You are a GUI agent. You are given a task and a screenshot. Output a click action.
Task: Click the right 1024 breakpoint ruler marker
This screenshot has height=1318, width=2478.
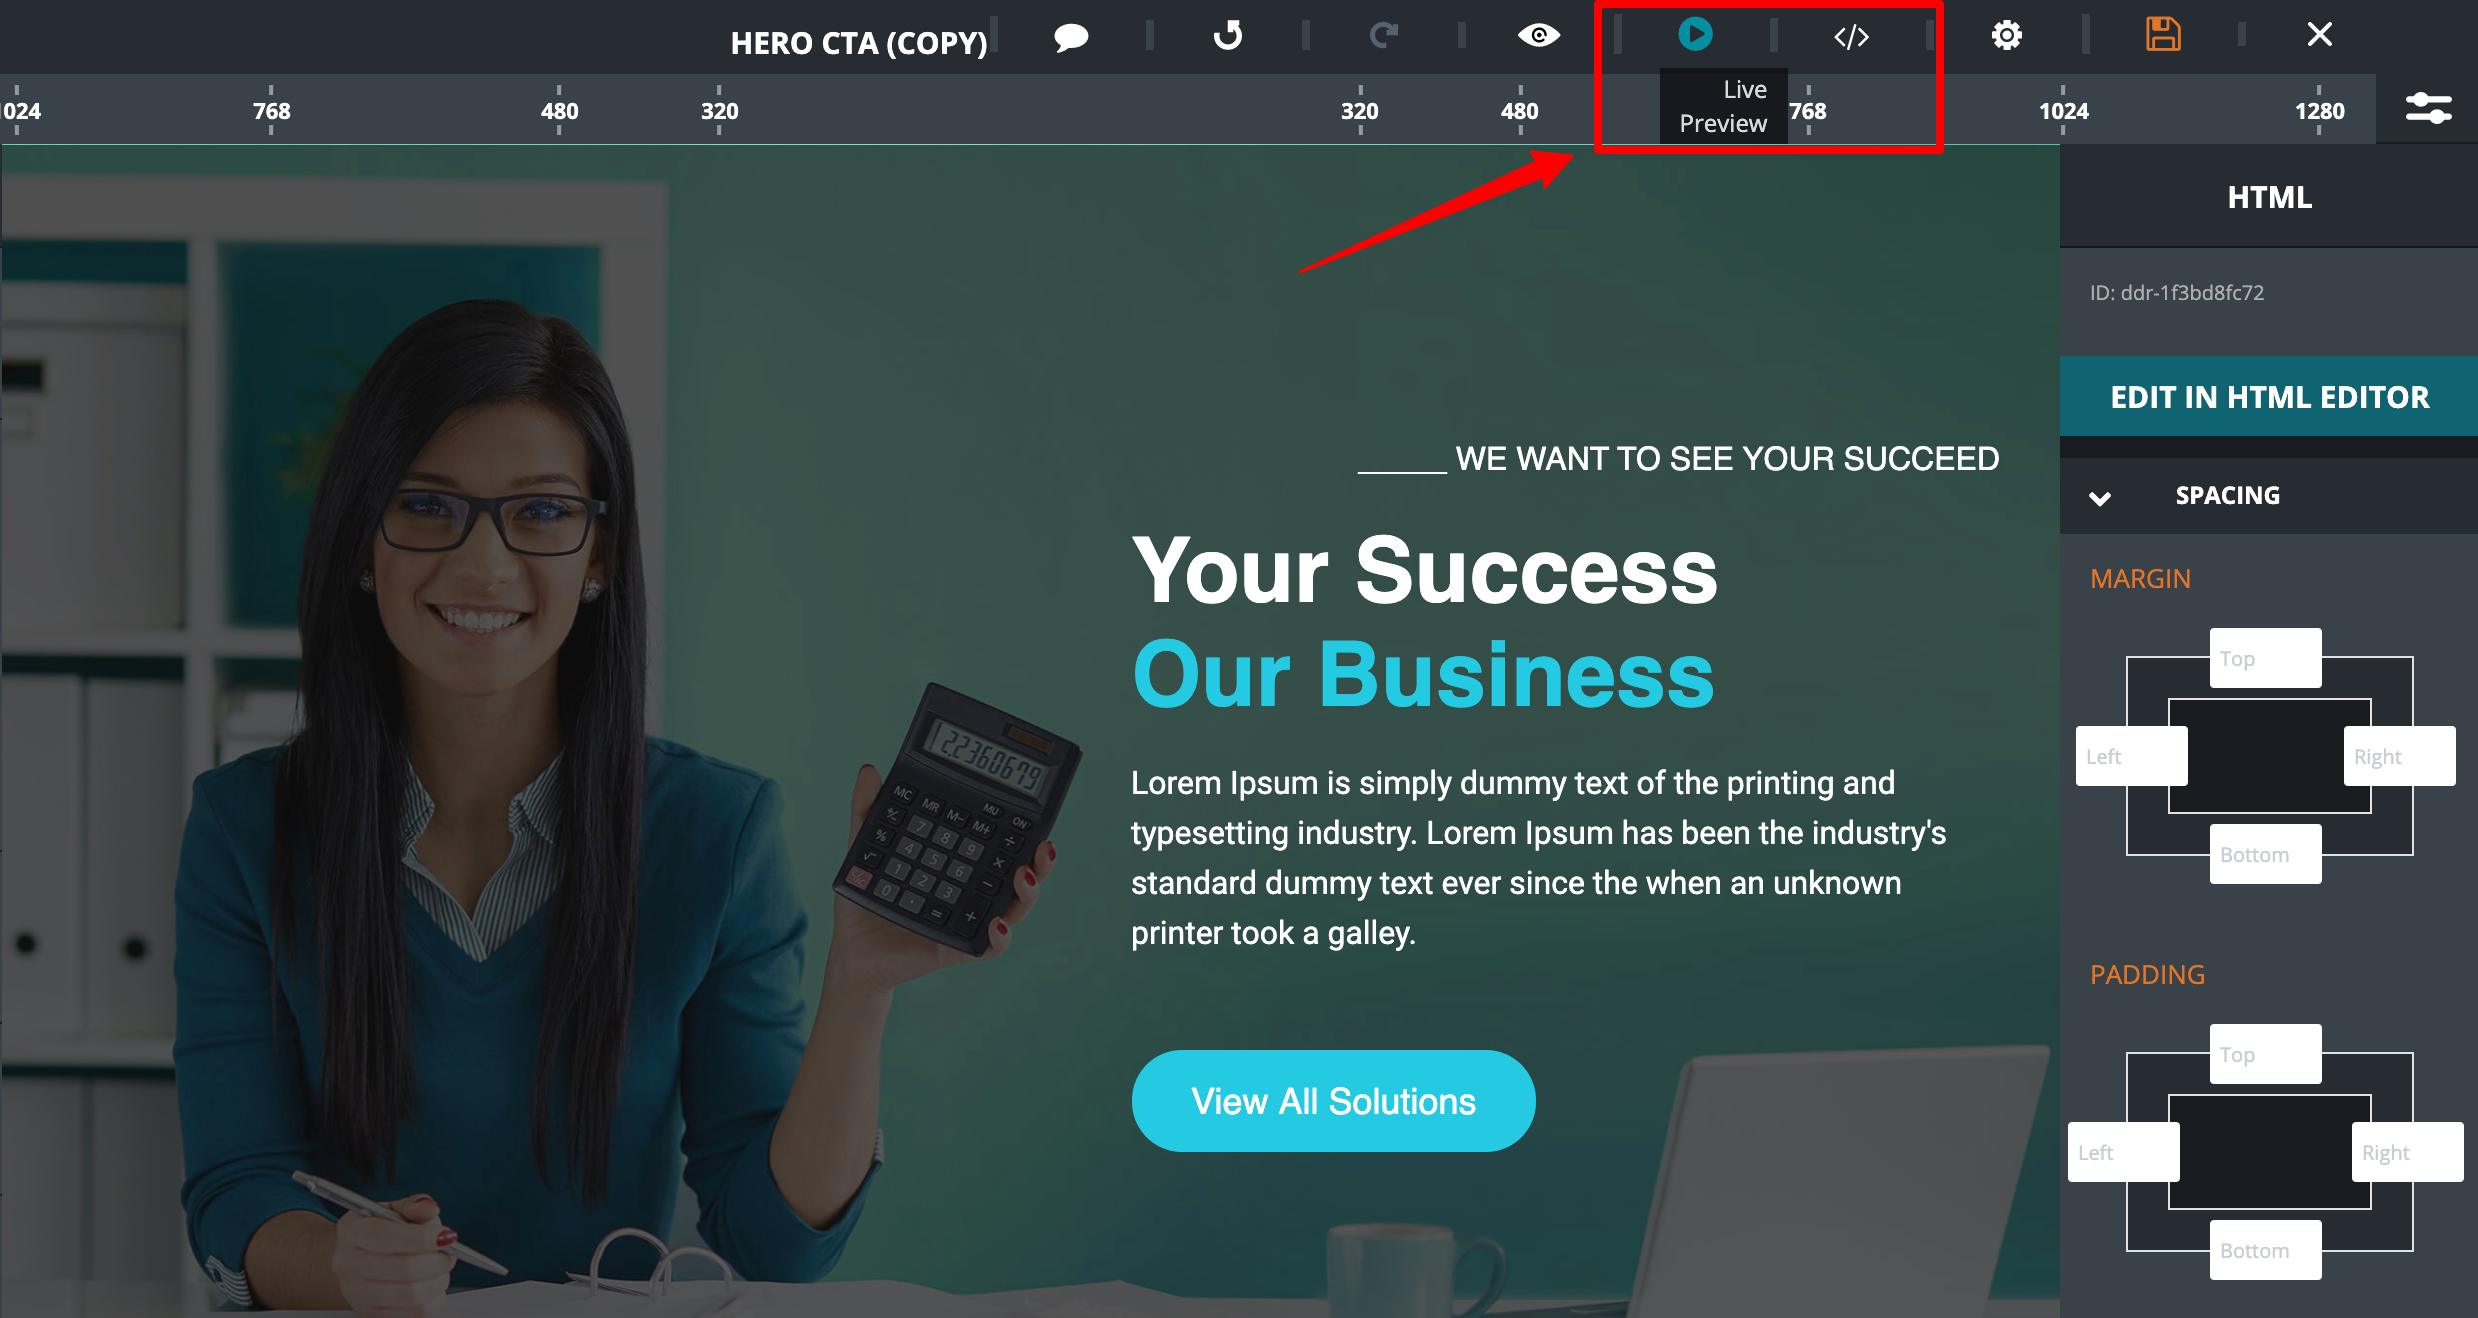click(x=2063, y=110)
